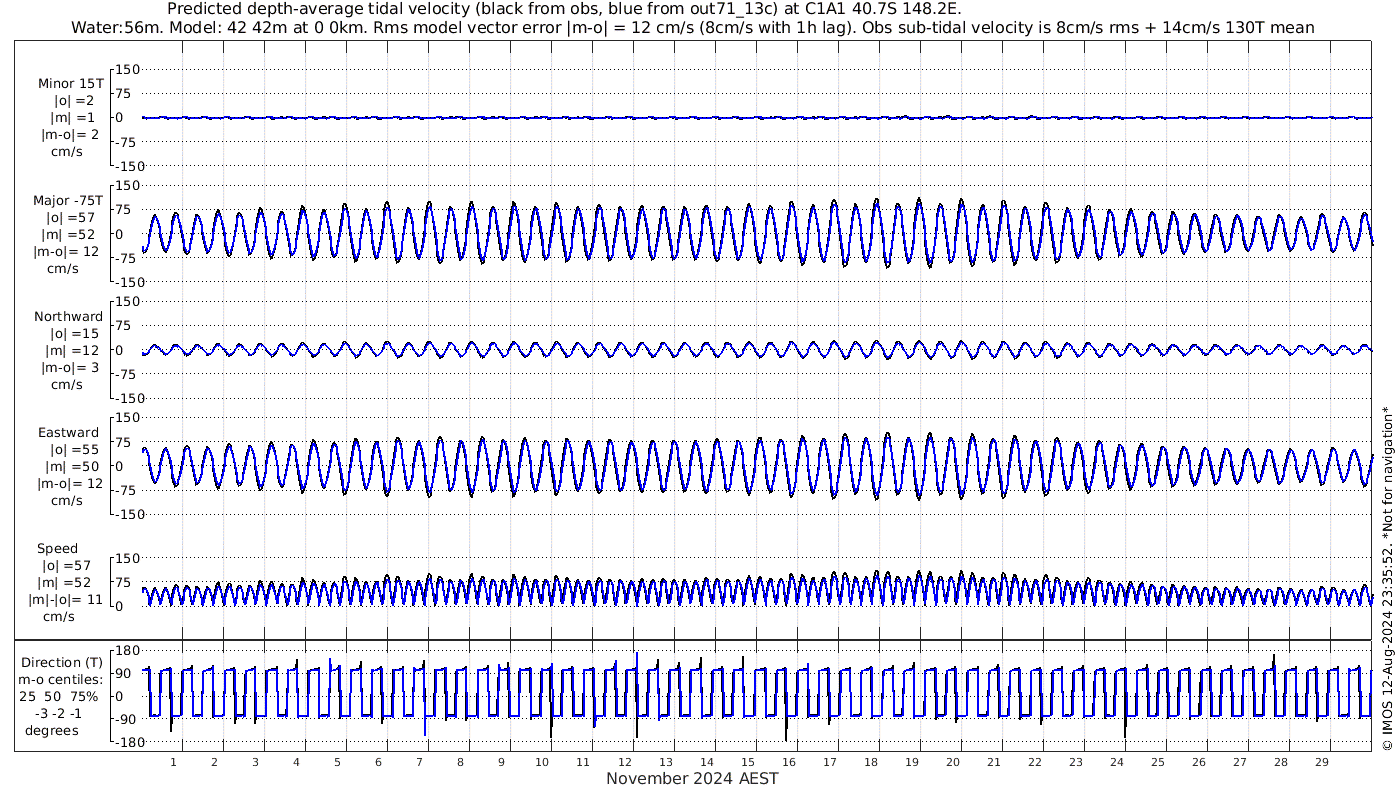Click day 15 on the date axis

pyautogui.click(x=747, y=762)
